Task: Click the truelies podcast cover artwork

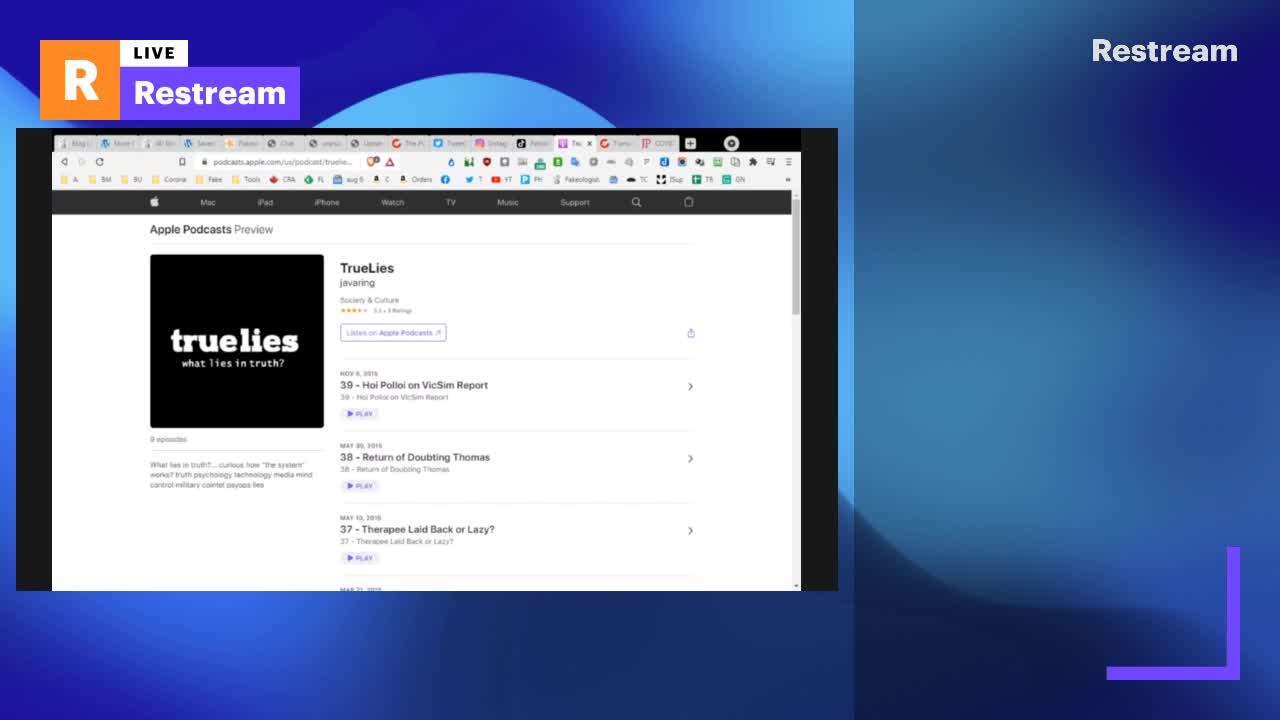Action: pos(237,341)
